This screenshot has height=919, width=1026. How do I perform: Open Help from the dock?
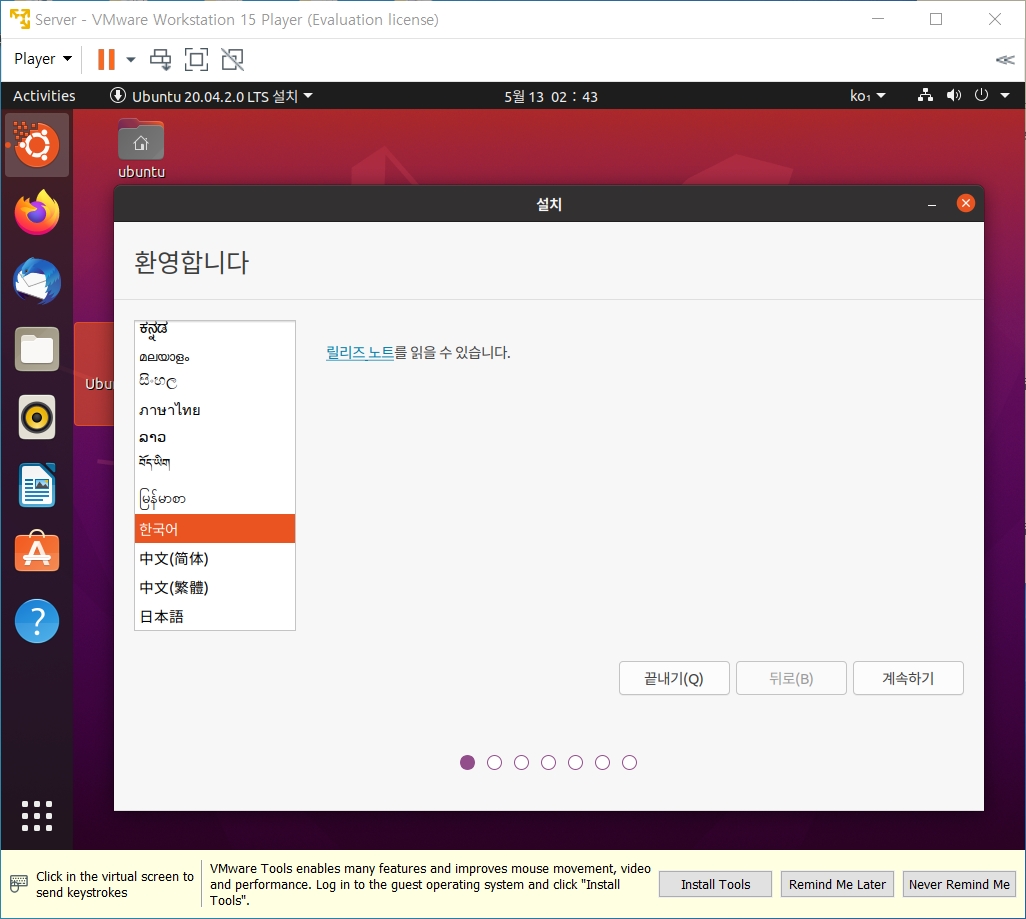pyautogui.click(x=37, y=621)
